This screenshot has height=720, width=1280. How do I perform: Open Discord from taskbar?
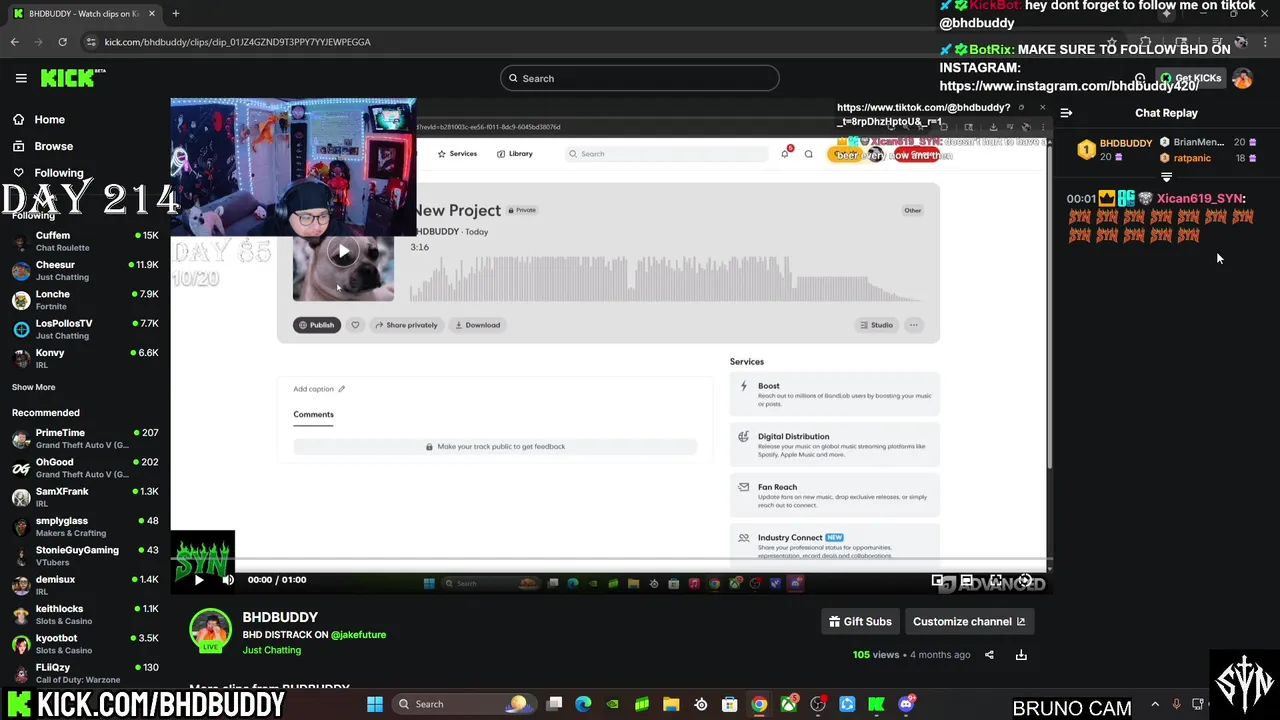(x=906, y=704)
